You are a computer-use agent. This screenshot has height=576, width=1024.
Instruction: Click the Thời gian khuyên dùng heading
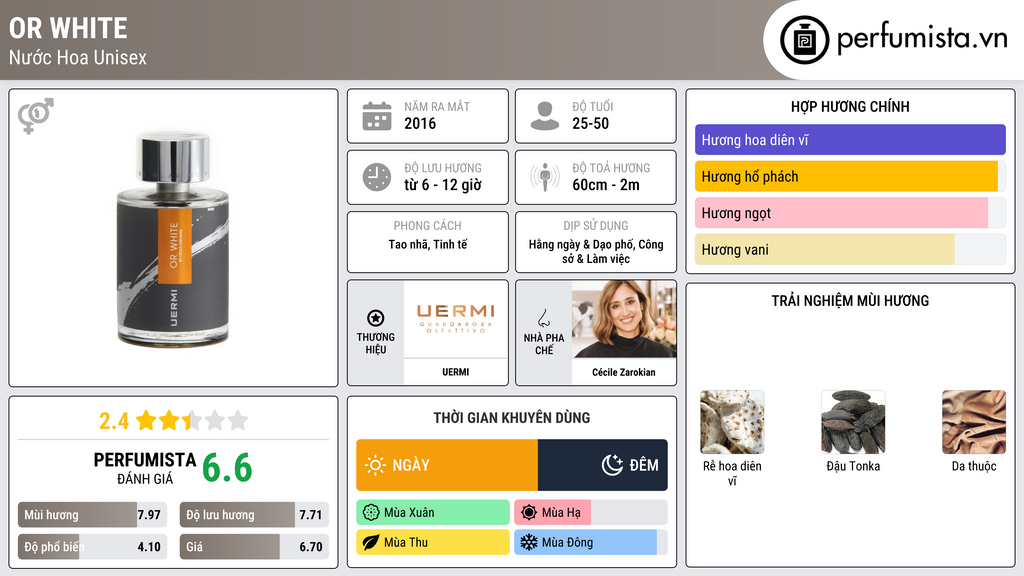coord(512,418)
